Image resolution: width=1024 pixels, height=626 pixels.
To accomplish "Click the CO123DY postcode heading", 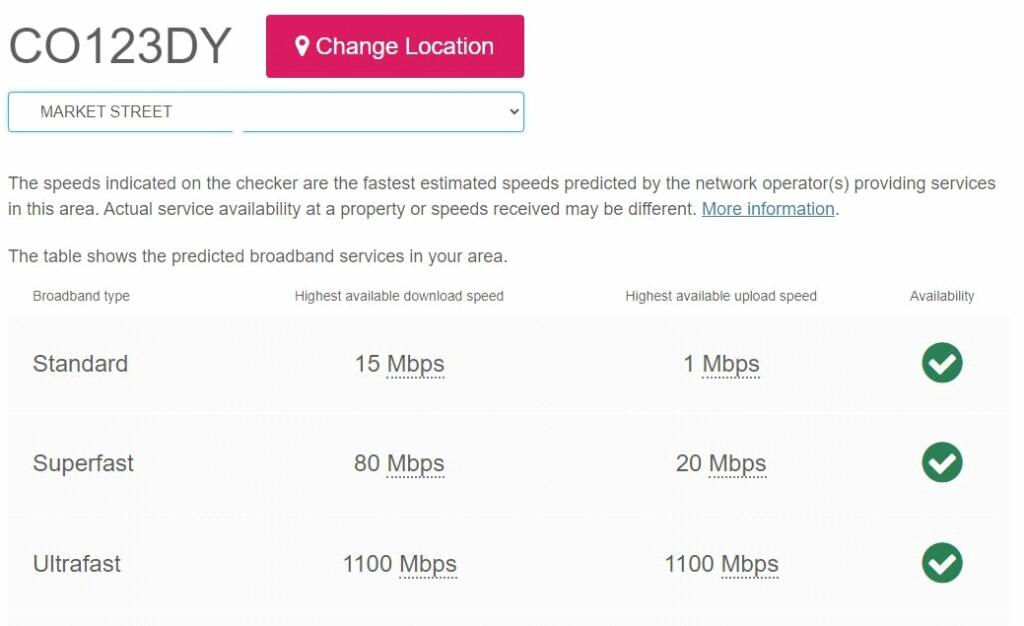I will 119,44.
